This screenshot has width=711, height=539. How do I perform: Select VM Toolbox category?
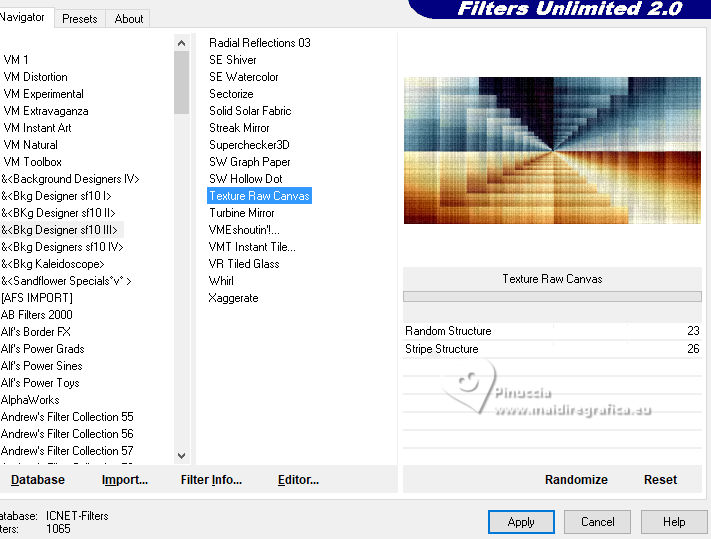tap(33, 162)
